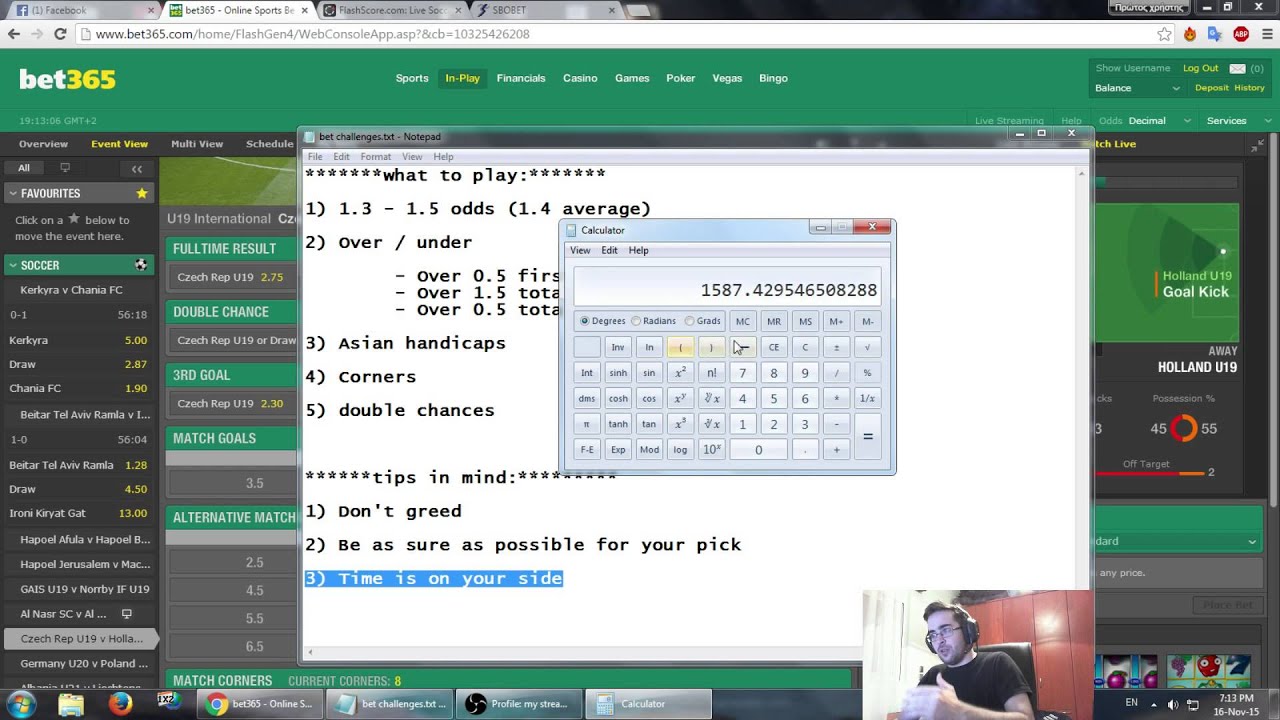Open Notepad's Format menu
Image resolution: width=1280 pixels, height=720 pixels.
(376, 157)
